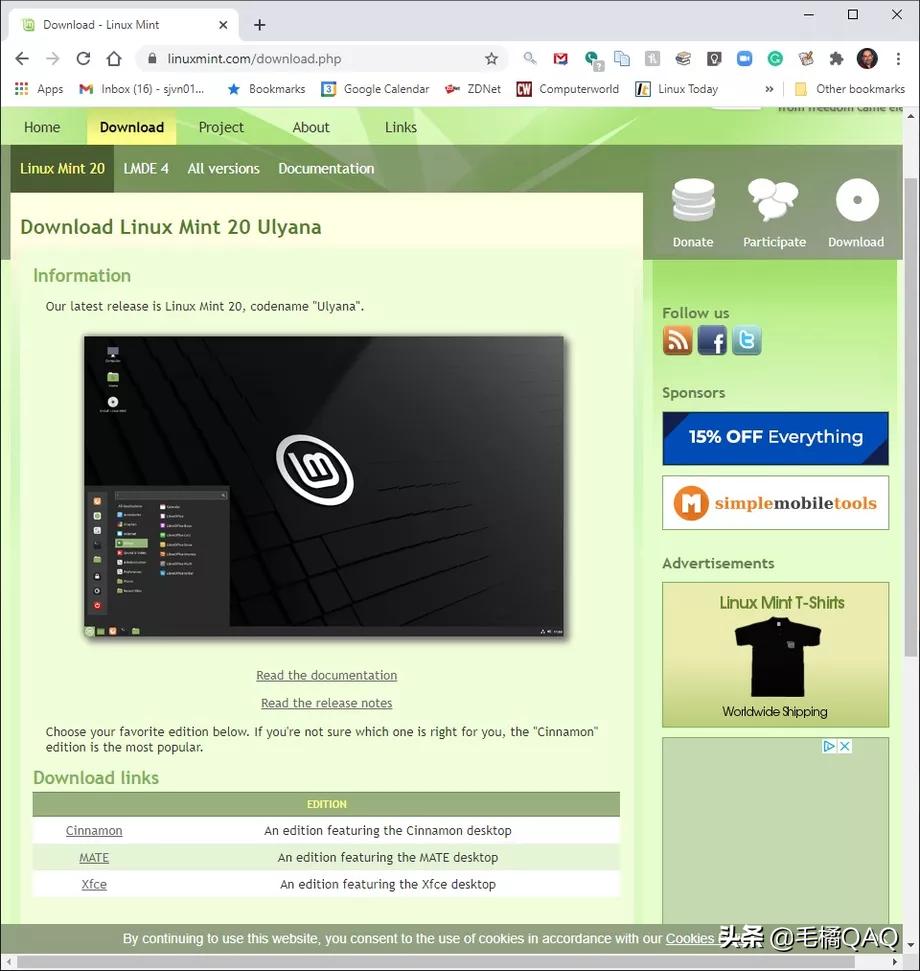Open the browser extensions puzzle icon
Image resolution: width=920 pixels, height=971 pixels.
[836, 59]
